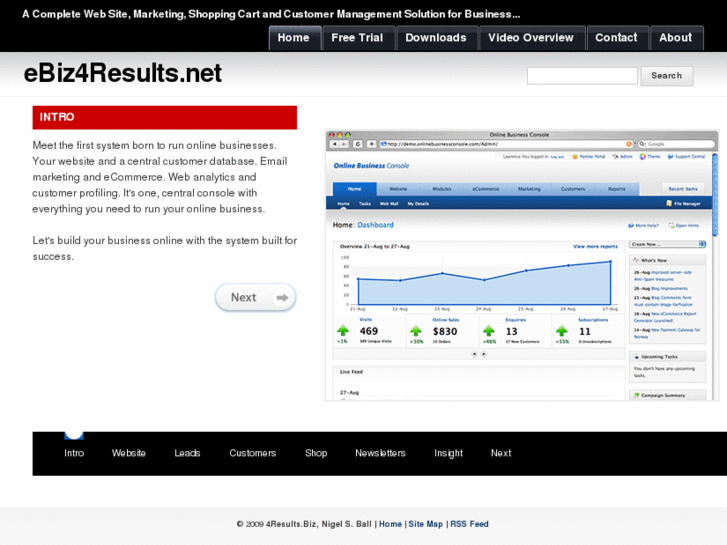Click the red INTRO heading bar
The image size is (727, 545).
[x=165, y=117]
